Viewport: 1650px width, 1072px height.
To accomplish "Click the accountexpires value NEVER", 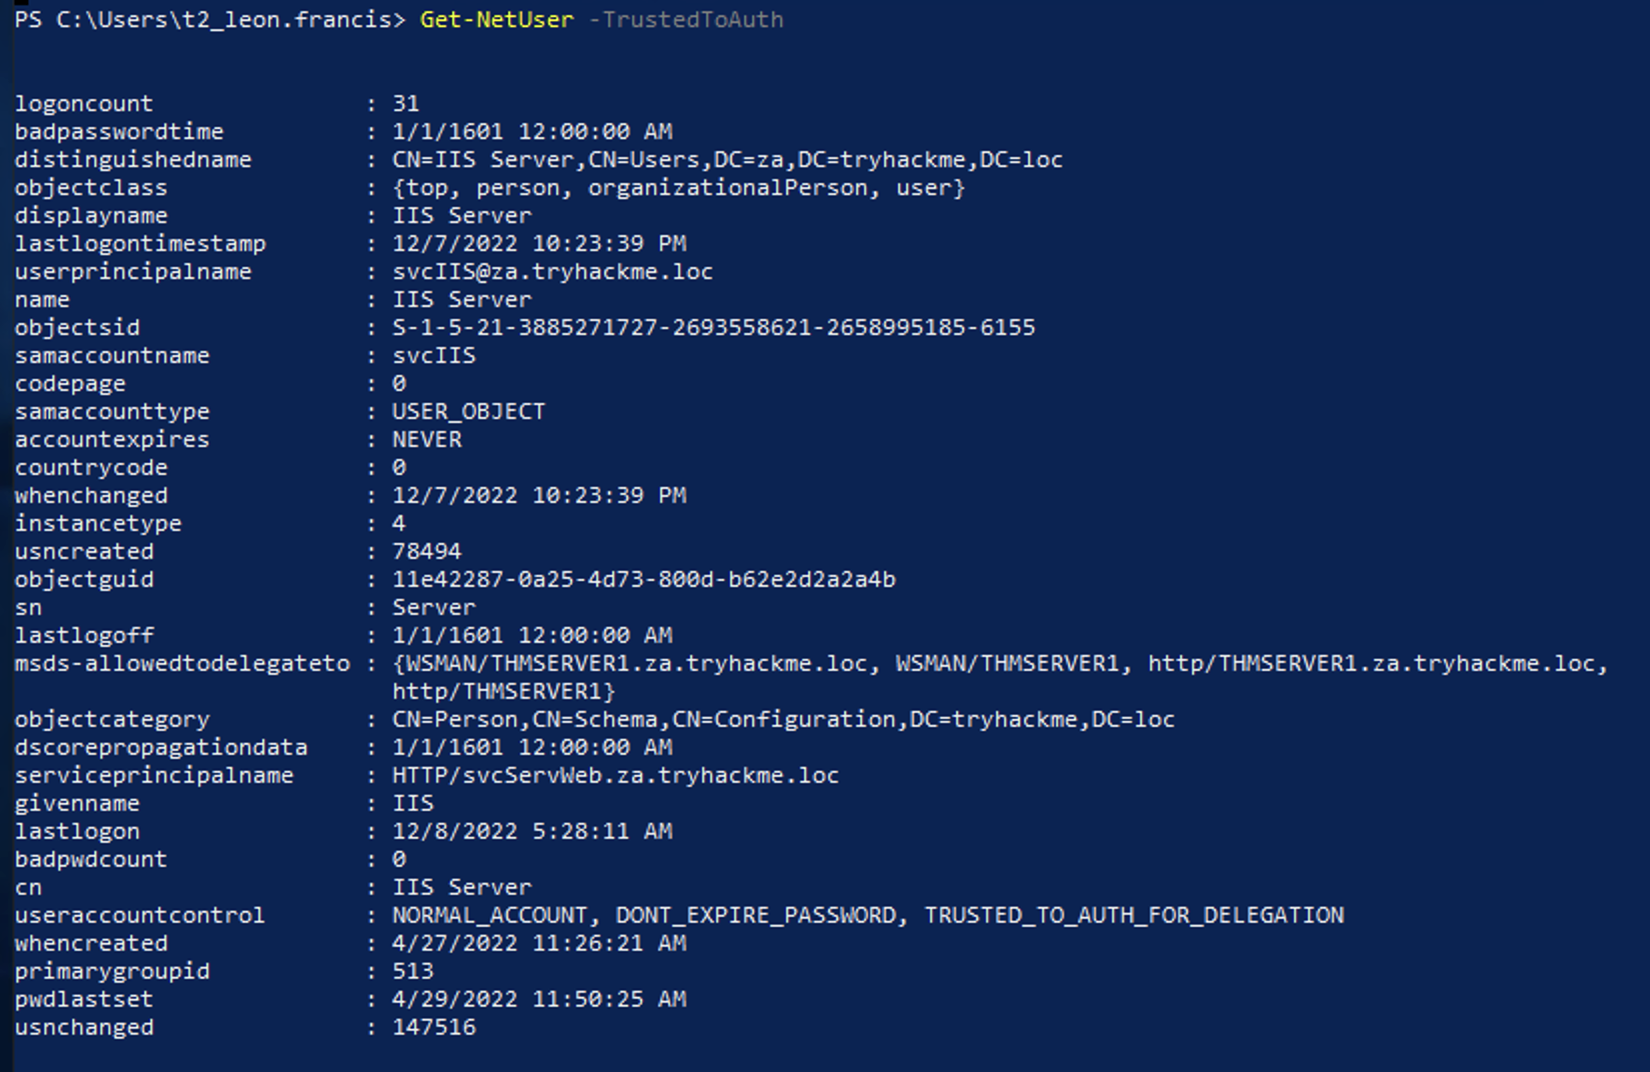I will [x=427, y=440].
